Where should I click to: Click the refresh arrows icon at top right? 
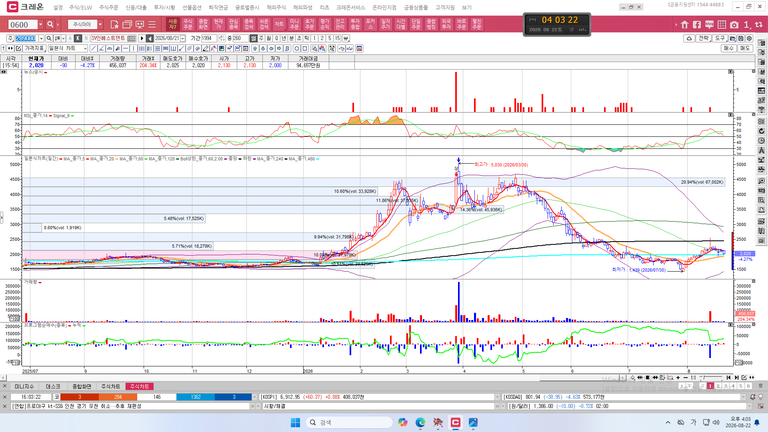[x=758, y=24]
